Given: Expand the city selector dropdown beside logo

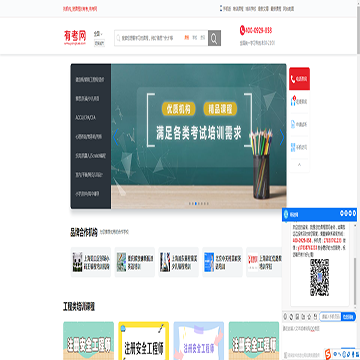Looking at the screenshot, I should (x=98, y=34).
